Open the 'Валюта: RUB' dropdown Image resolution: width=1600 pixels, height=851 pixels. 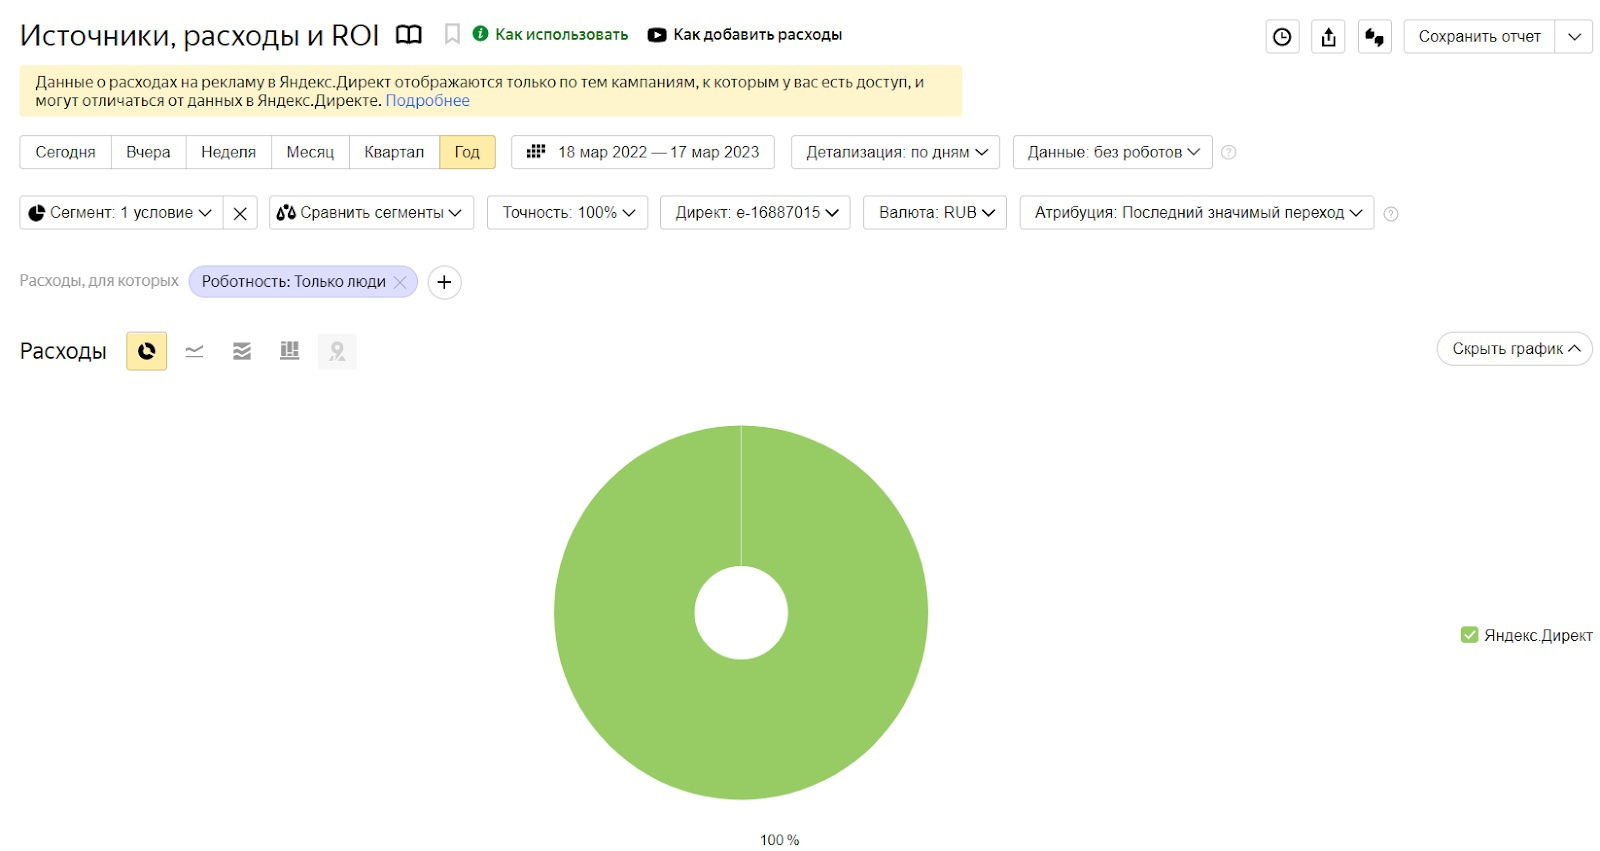pyautogui.click(x=935, y=213)
